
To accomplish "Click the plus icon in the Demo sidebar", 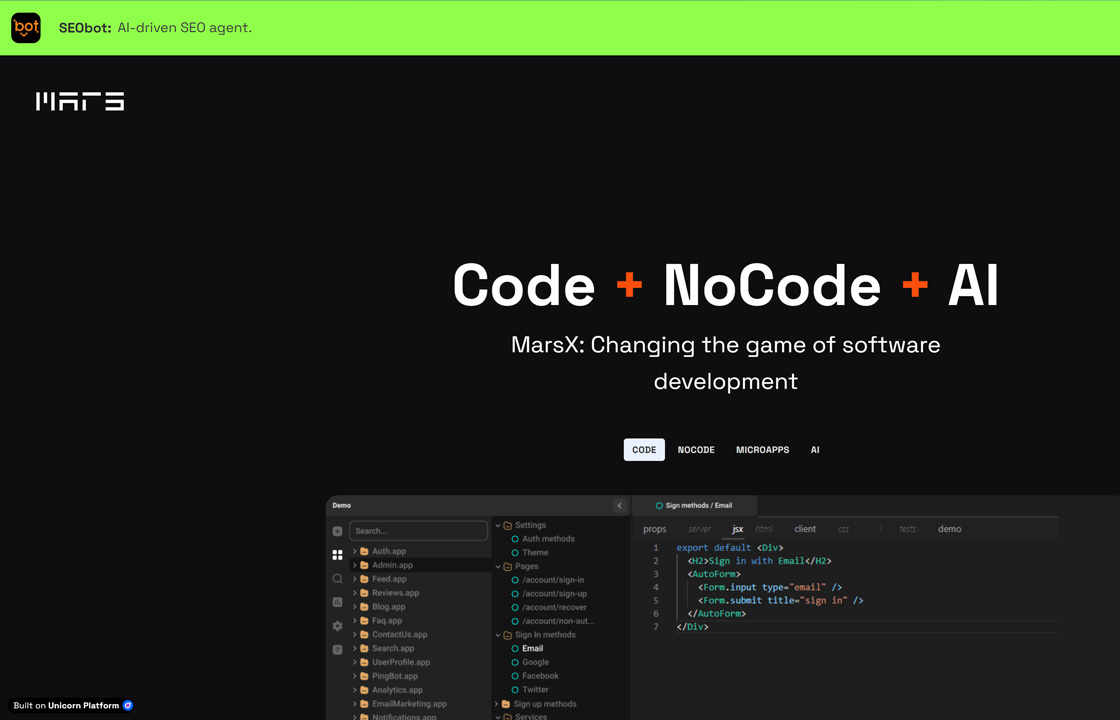I will pyautogui.click(x=337, y=531).
